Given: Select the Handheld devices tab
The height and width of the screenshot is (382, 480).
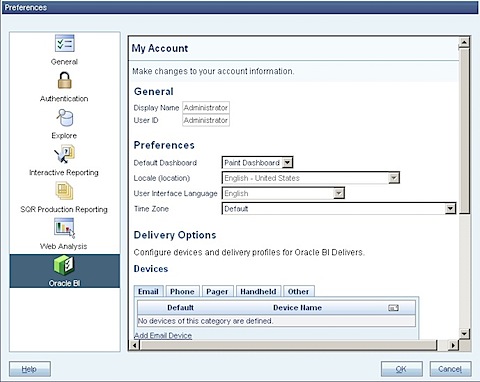Looking at the screenshot, I should click(x=258, y=291).
